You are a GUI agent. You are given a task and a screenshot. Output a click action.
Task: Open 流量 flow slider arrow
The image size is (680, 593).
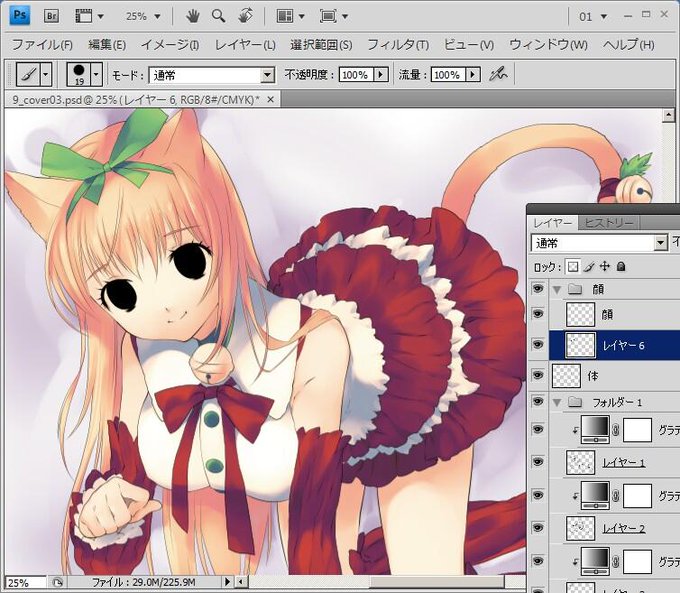tap(473, 75)
